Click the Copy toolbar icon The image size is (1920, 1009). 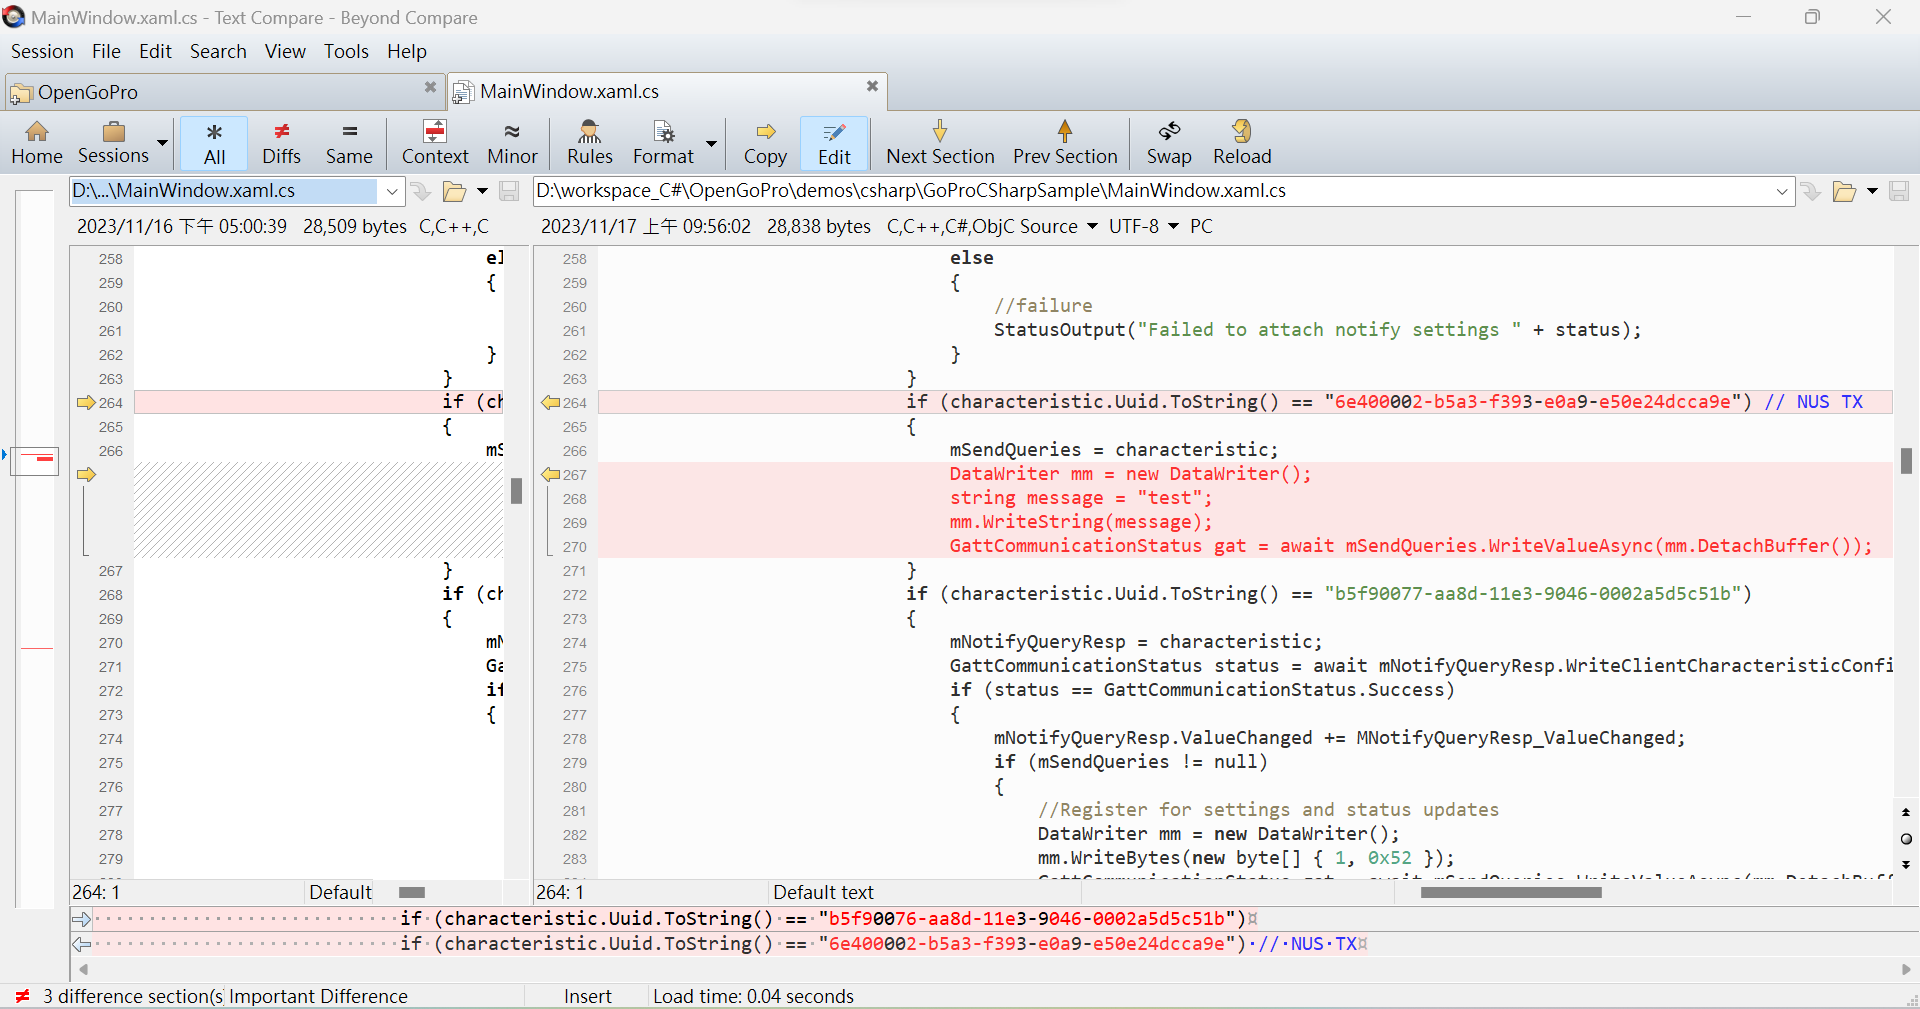click(x=765, y=142)
